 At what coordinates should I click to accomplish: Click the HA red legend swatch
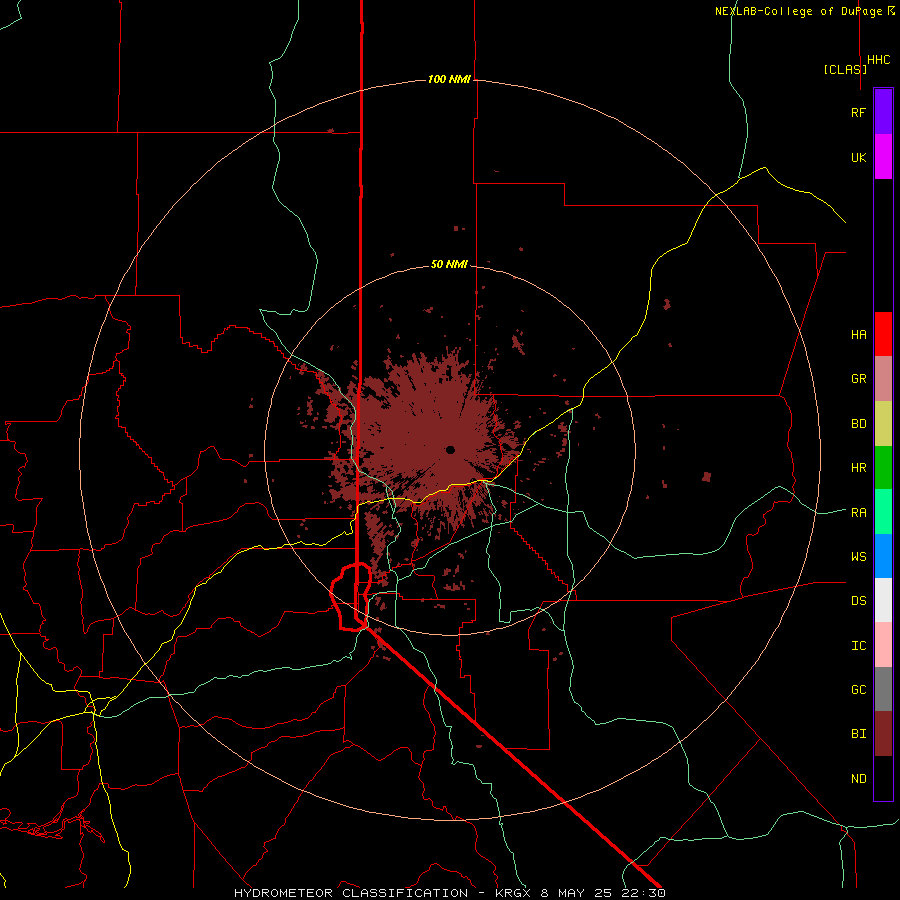pyautogui.click(x=883, y=334)
